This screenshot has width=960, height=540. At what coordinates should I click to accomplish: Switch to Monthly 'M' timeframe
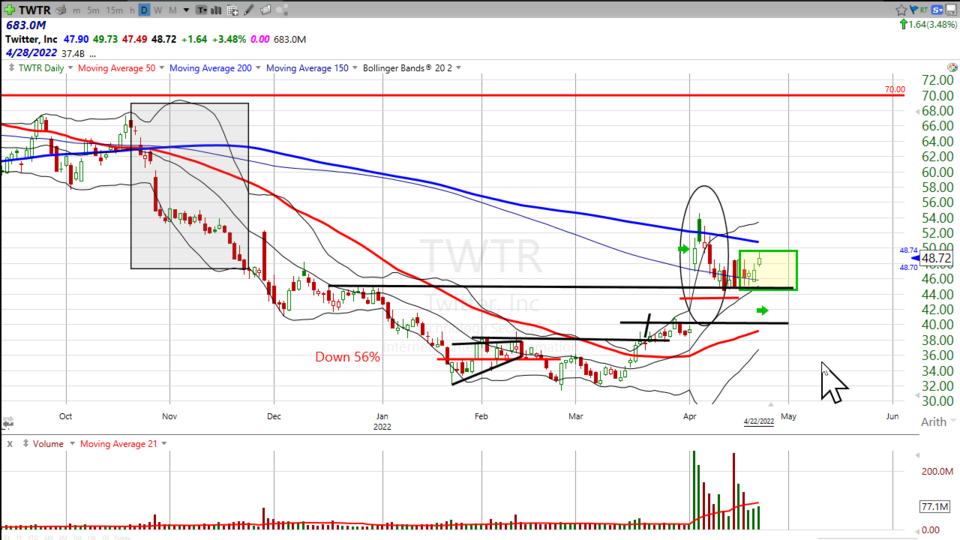[x=173, y=10]
